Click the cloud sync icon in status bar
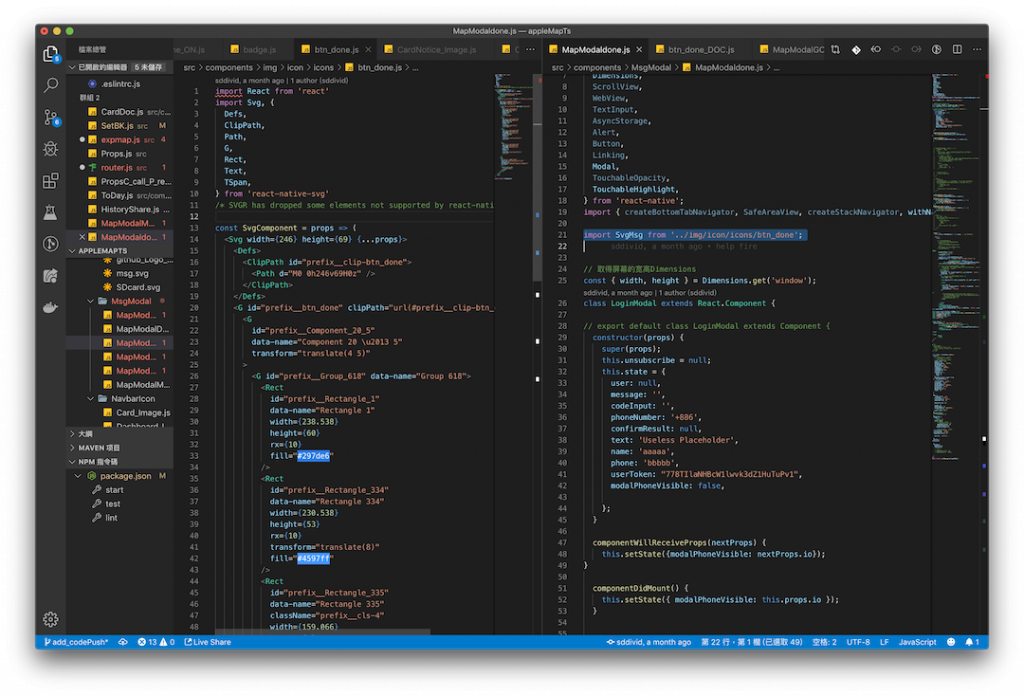This screenshot has height=696, width=1024. (123, 642)
